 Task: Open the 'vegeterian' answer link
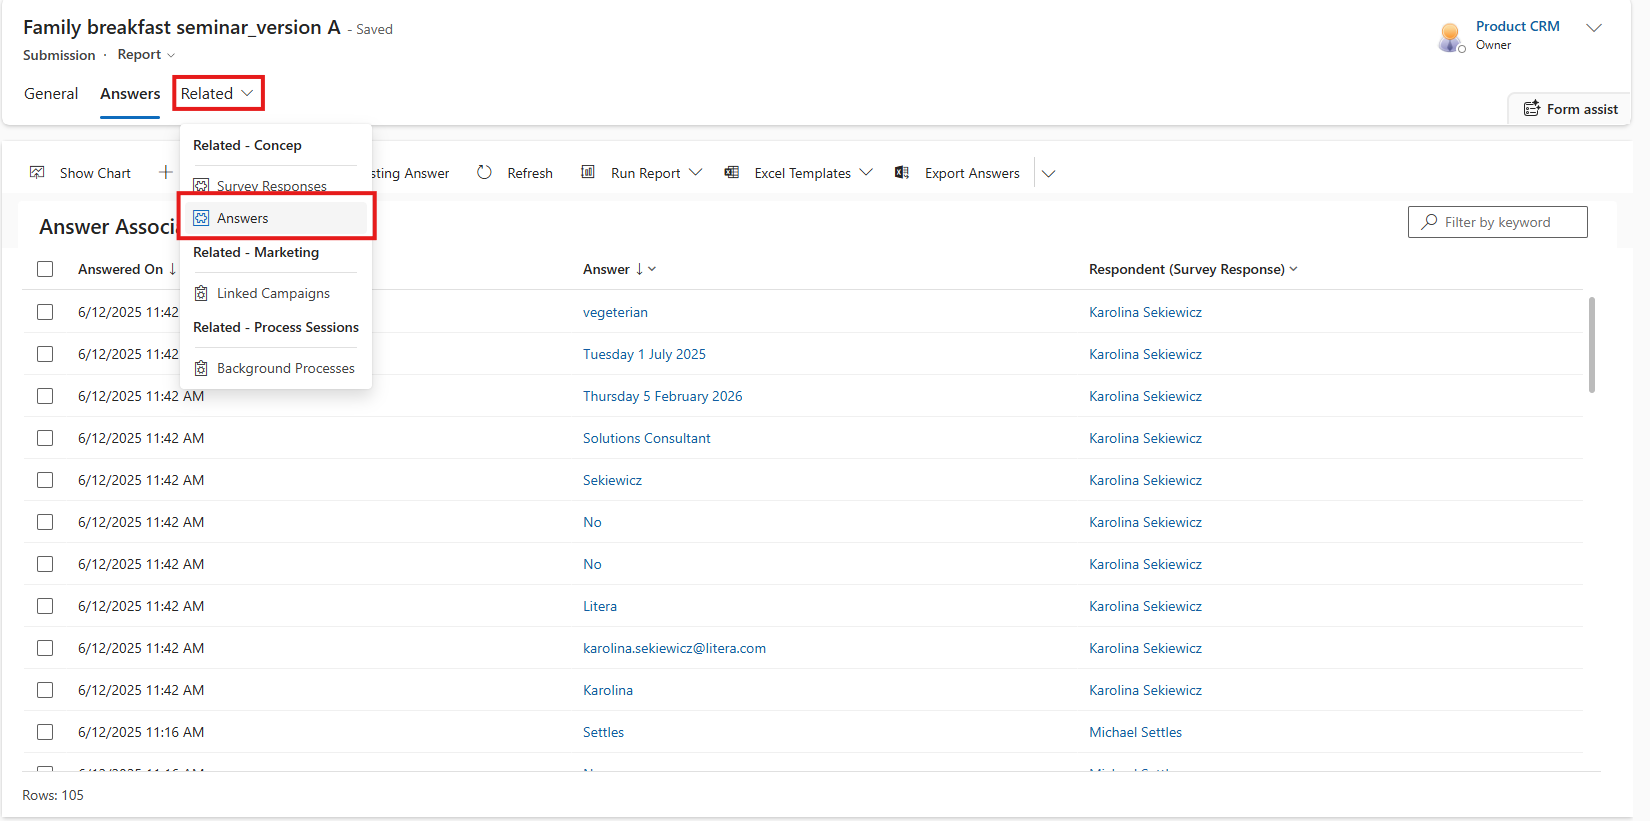coord(615,312)
